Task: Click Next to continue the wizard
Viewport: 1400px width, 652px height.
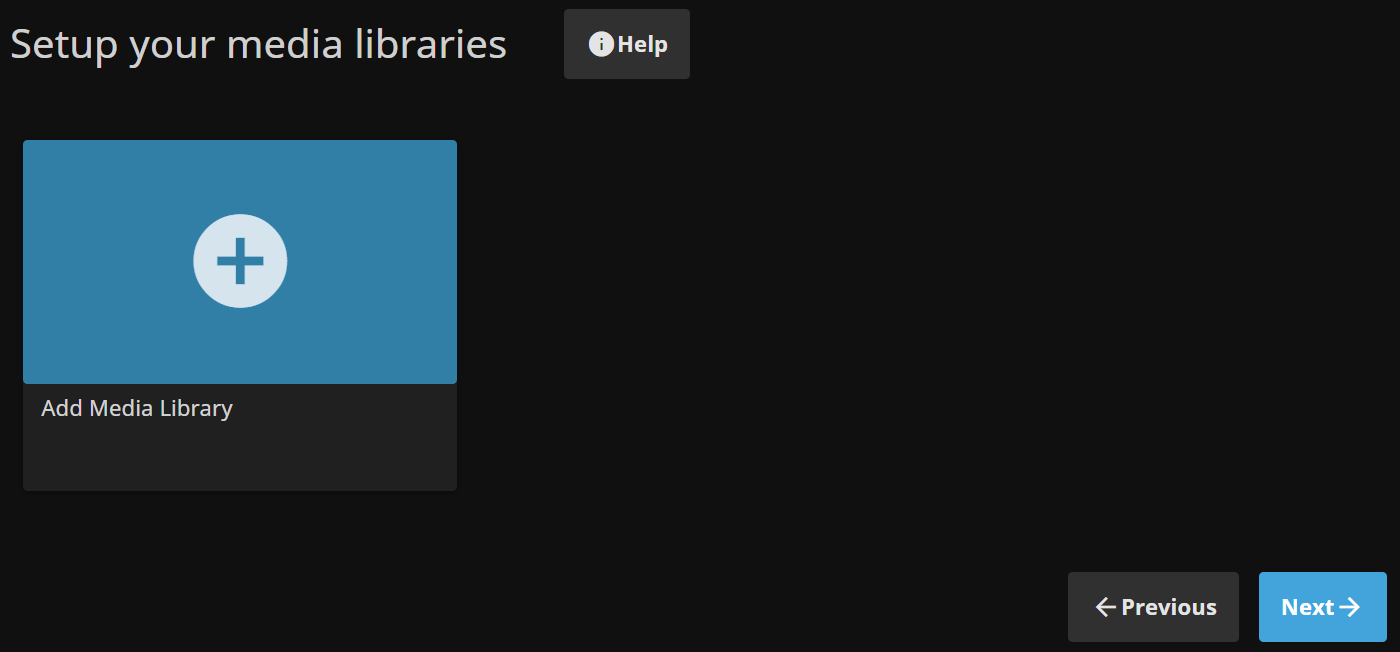Action: click(x=1322, y=607)
